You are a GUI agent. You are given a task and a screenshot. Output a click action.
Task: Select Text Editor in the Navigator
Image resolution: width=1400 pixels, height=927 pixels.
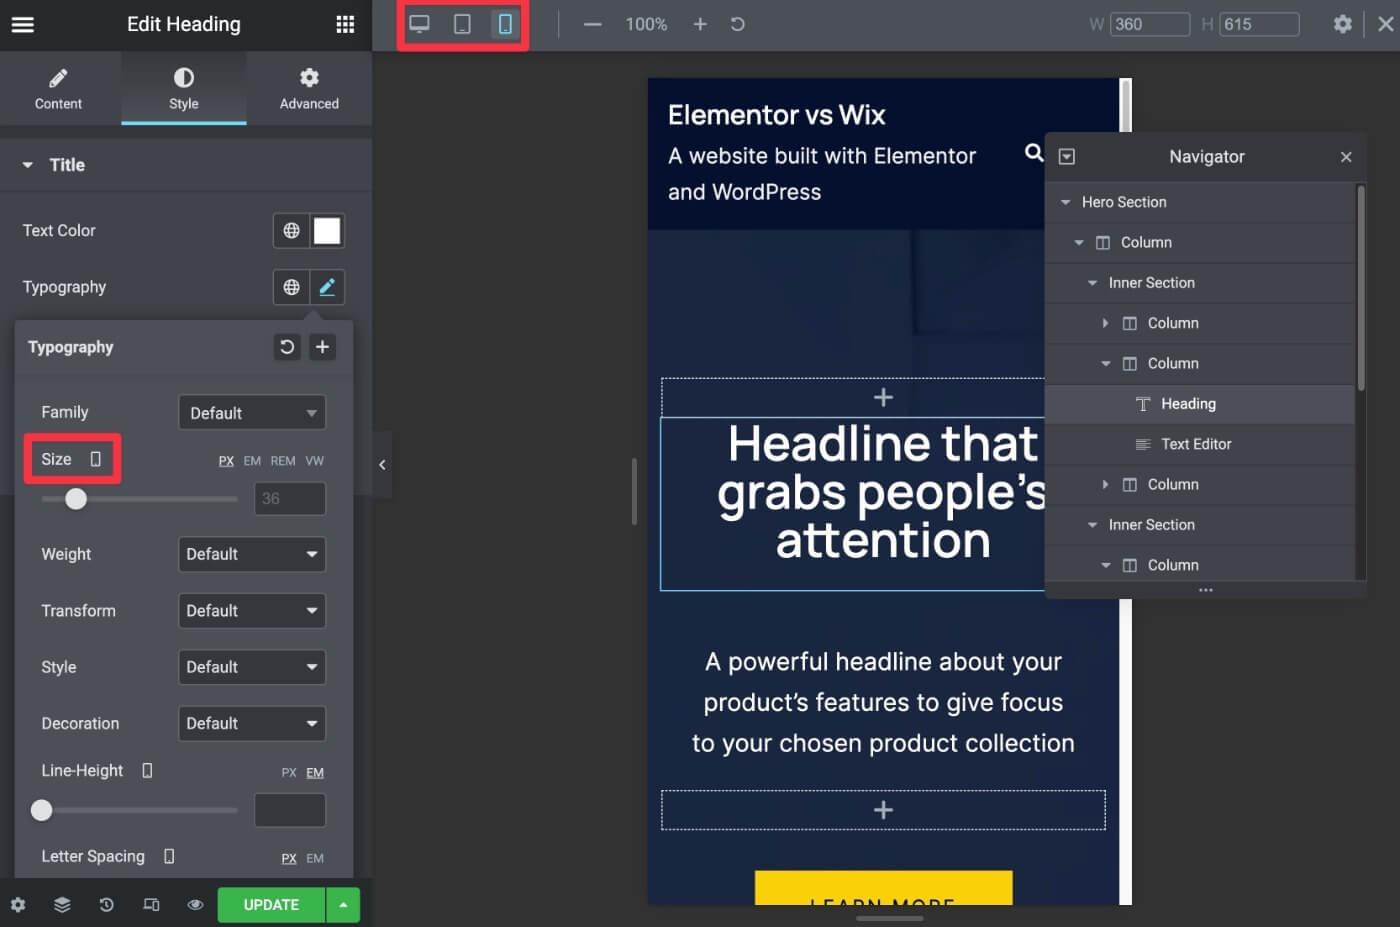click(x=1200, y=444)
